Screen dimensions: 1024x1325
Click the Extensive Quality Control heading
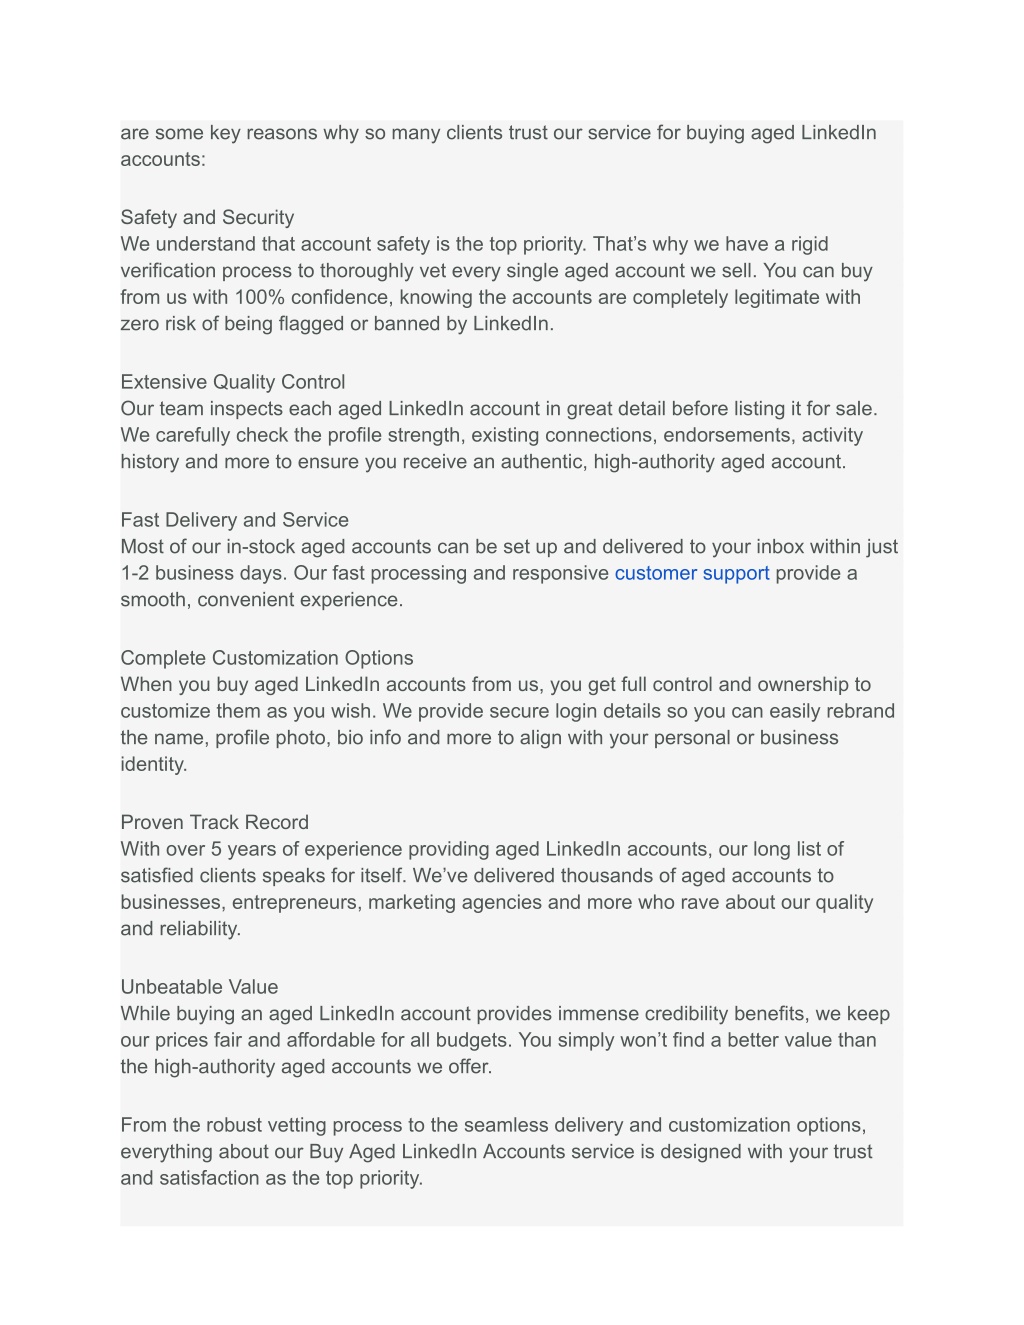coord(233,382)
